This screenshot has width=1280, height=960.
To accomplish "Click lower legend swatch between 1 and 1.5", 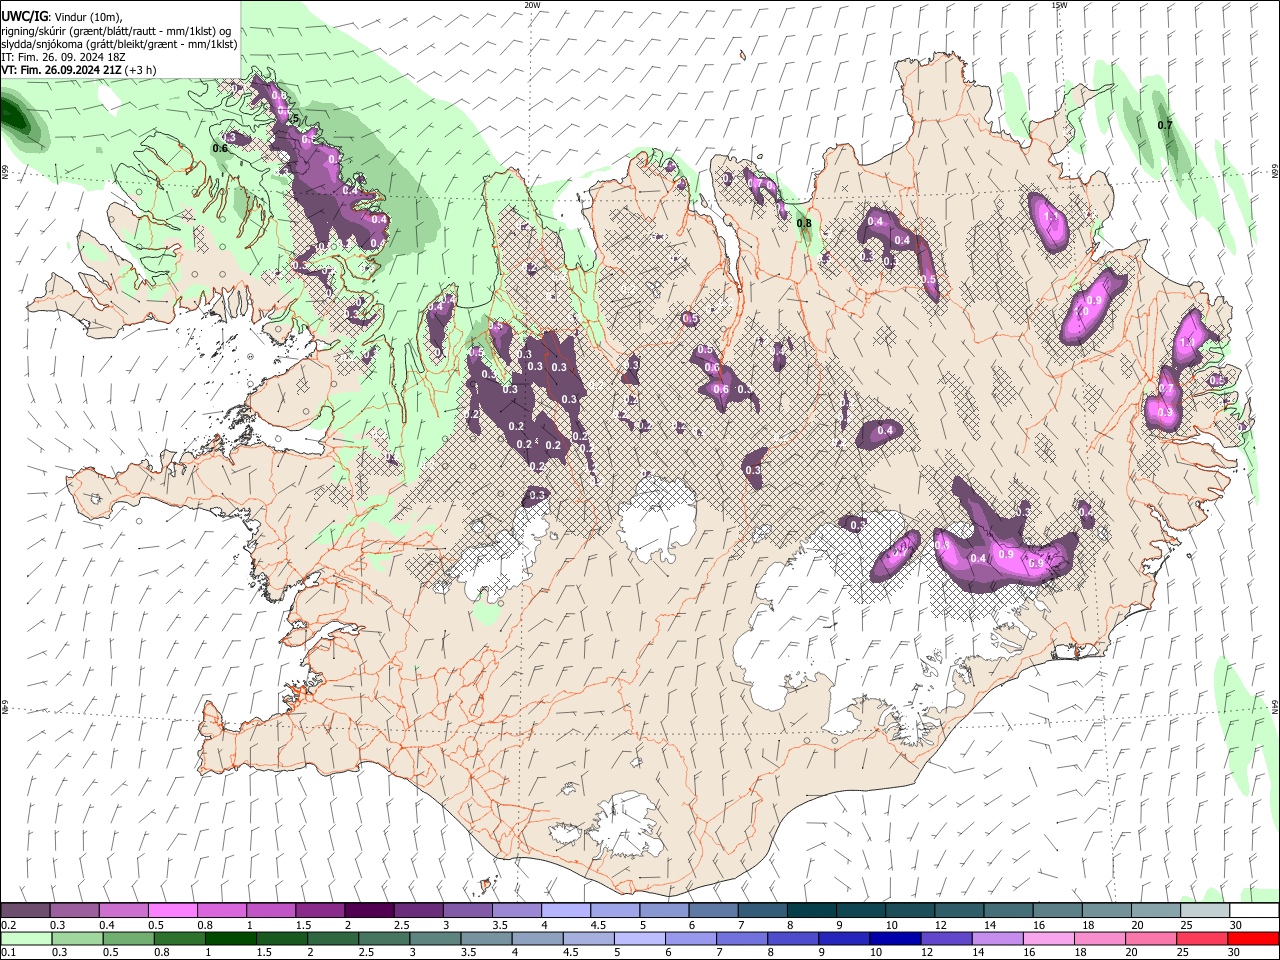I will (230, 938).
